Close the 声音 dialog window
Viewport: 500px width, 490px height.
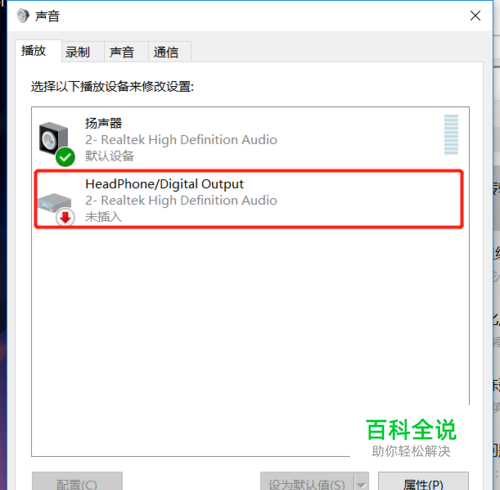(x=475, y=16)
